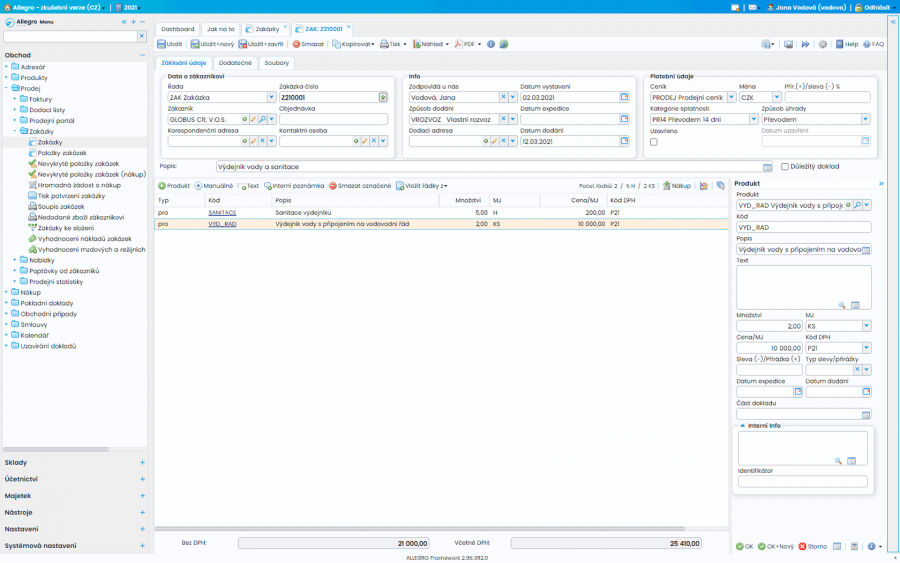
Task: Click the Uložit save icon button
Action: click(x=162, y=44)
